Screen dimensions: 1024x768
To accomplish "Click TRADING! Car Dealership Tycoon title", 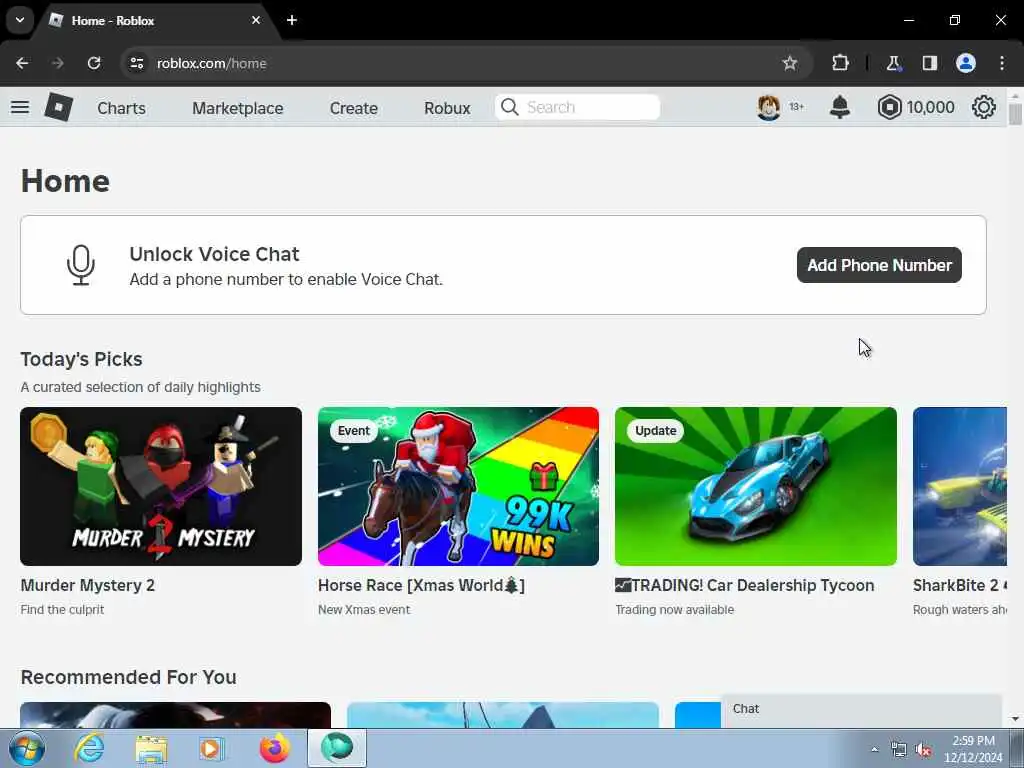I will pos(744,585).
